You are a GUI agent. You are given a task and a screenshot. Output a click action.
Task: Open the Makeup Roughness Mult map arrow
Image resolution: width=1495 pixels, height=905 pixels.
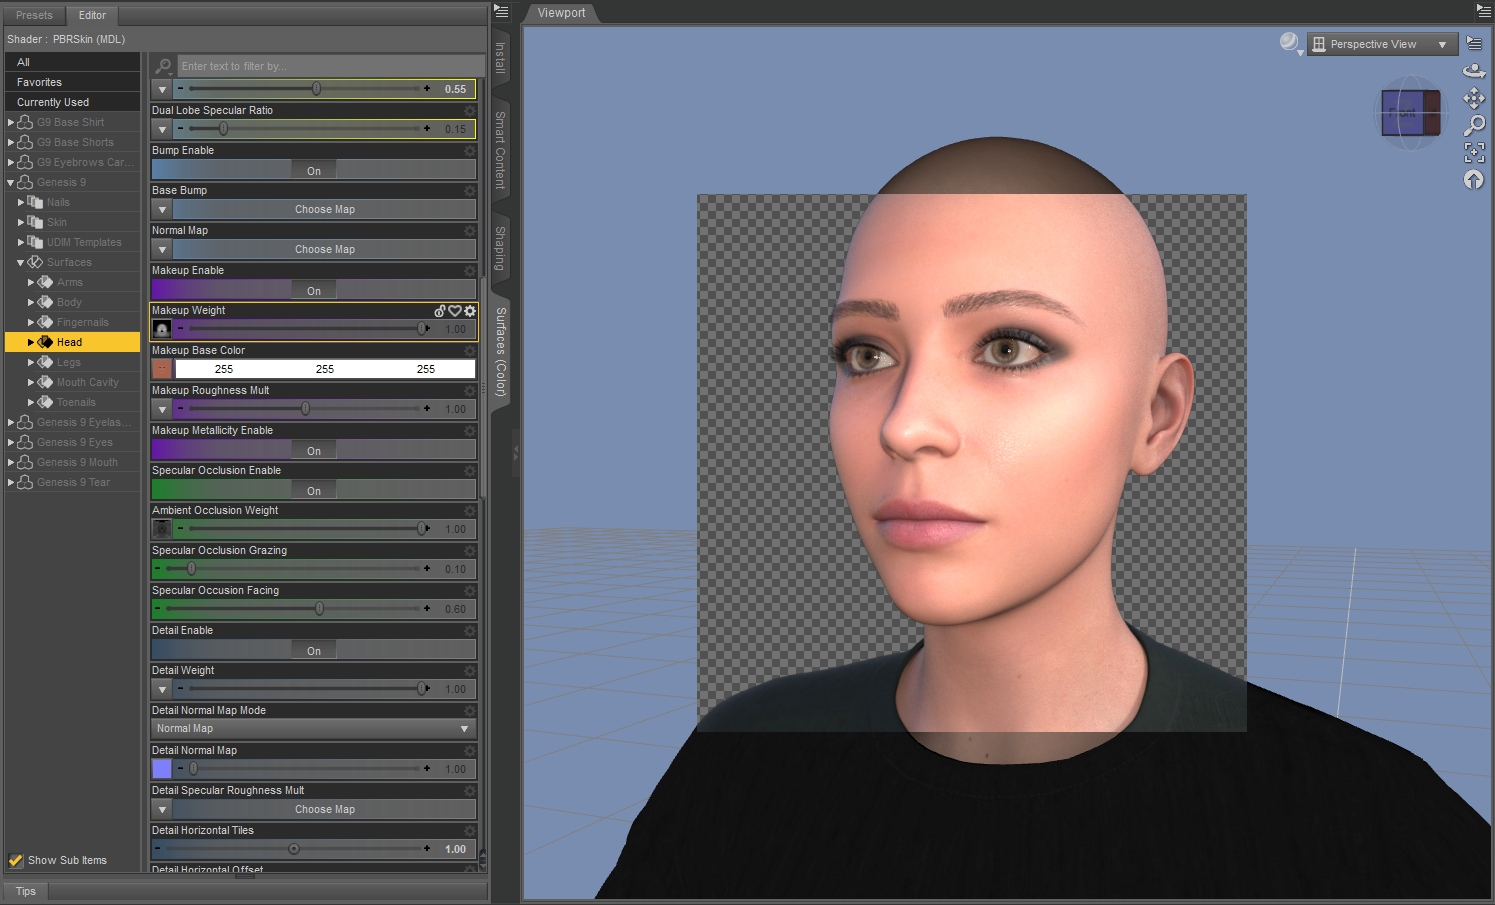162,409
